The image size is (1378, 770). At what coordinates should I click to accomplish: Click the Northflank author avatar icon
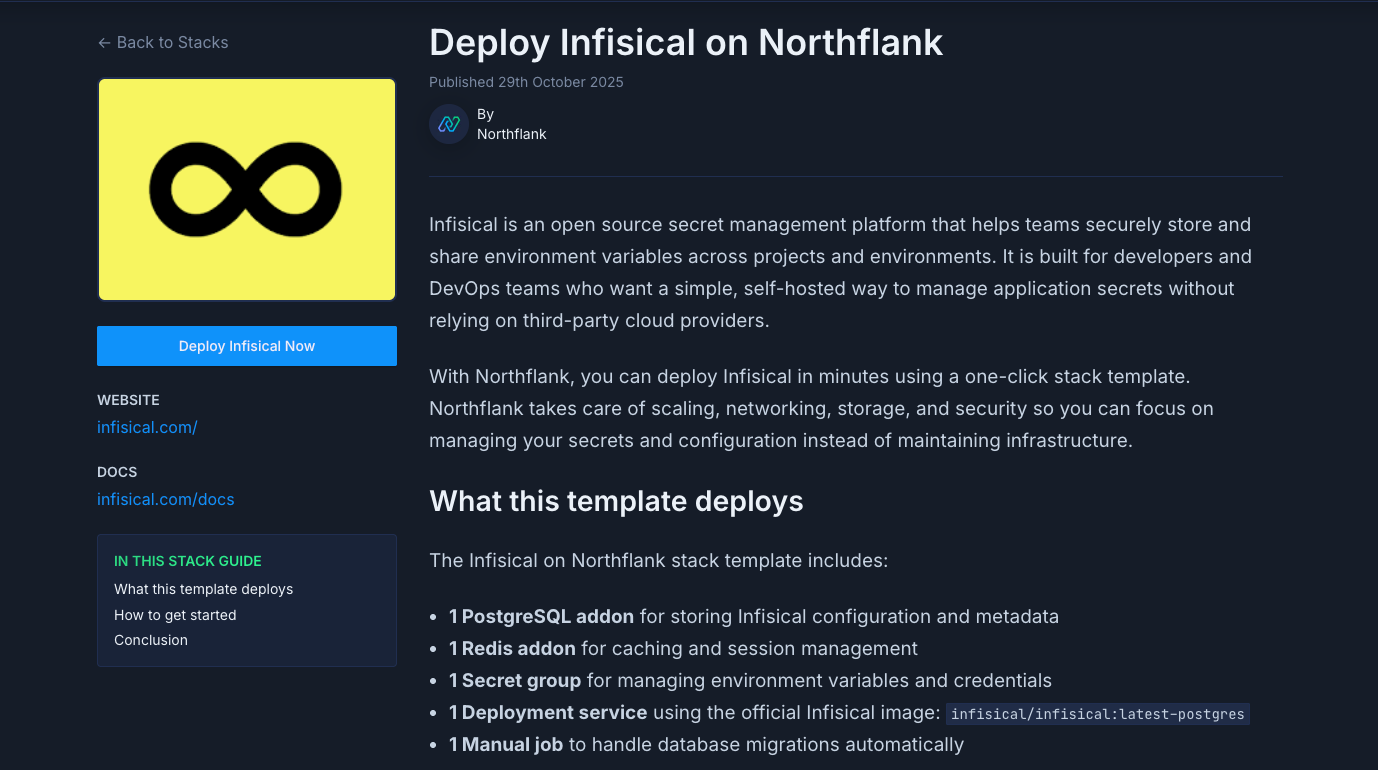pyautogui.click(x=449, y=124)
